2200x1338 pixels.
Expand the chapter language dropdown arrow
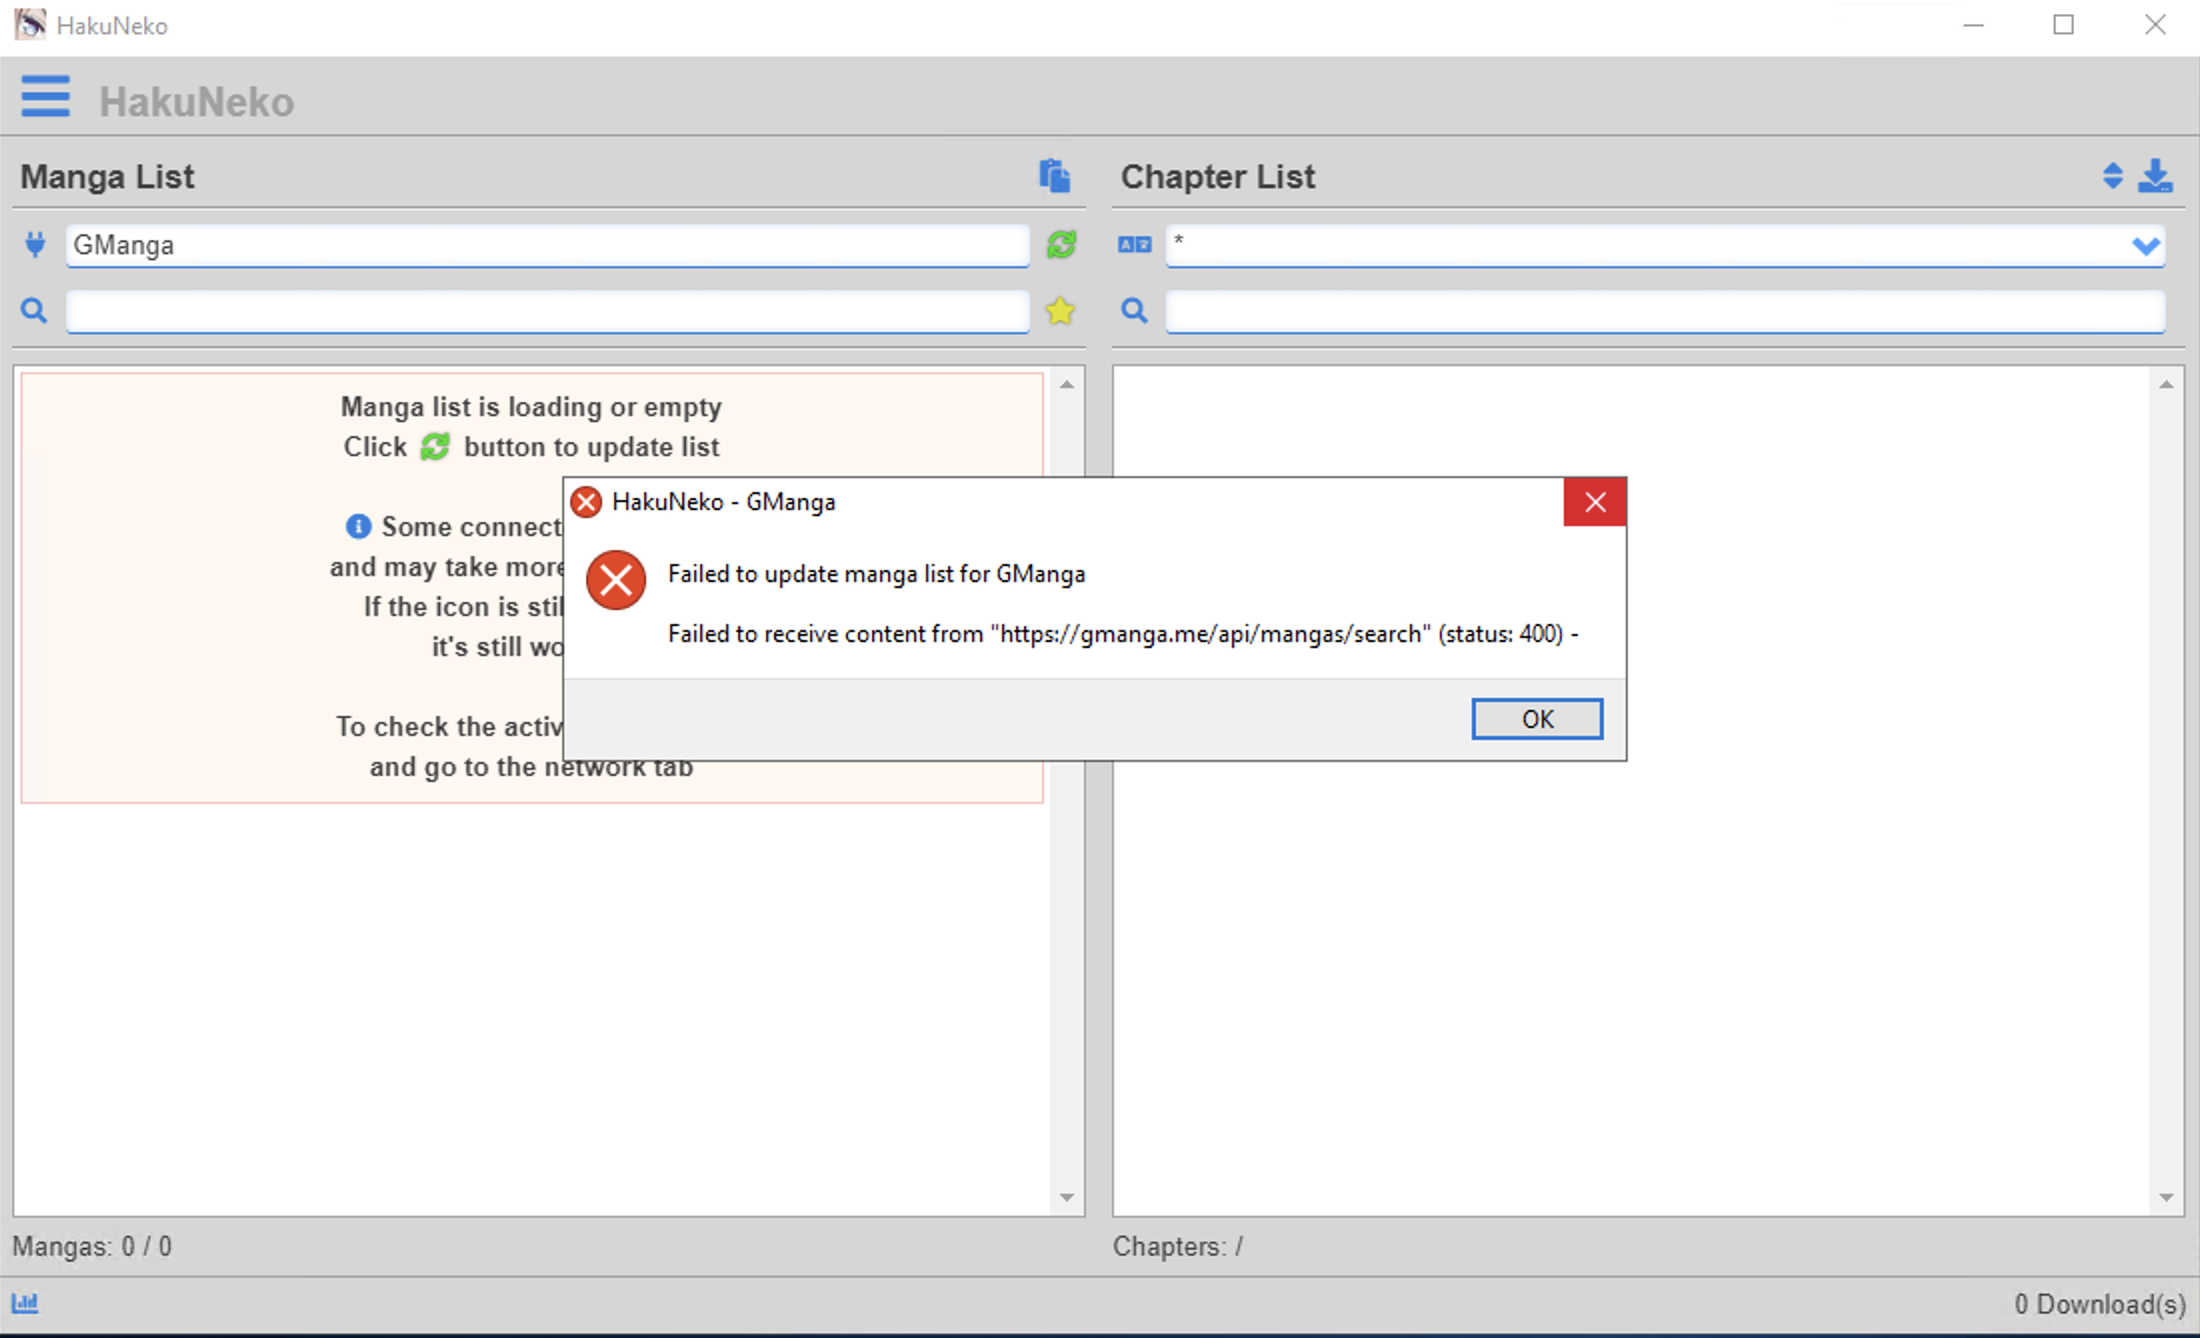2146,245
